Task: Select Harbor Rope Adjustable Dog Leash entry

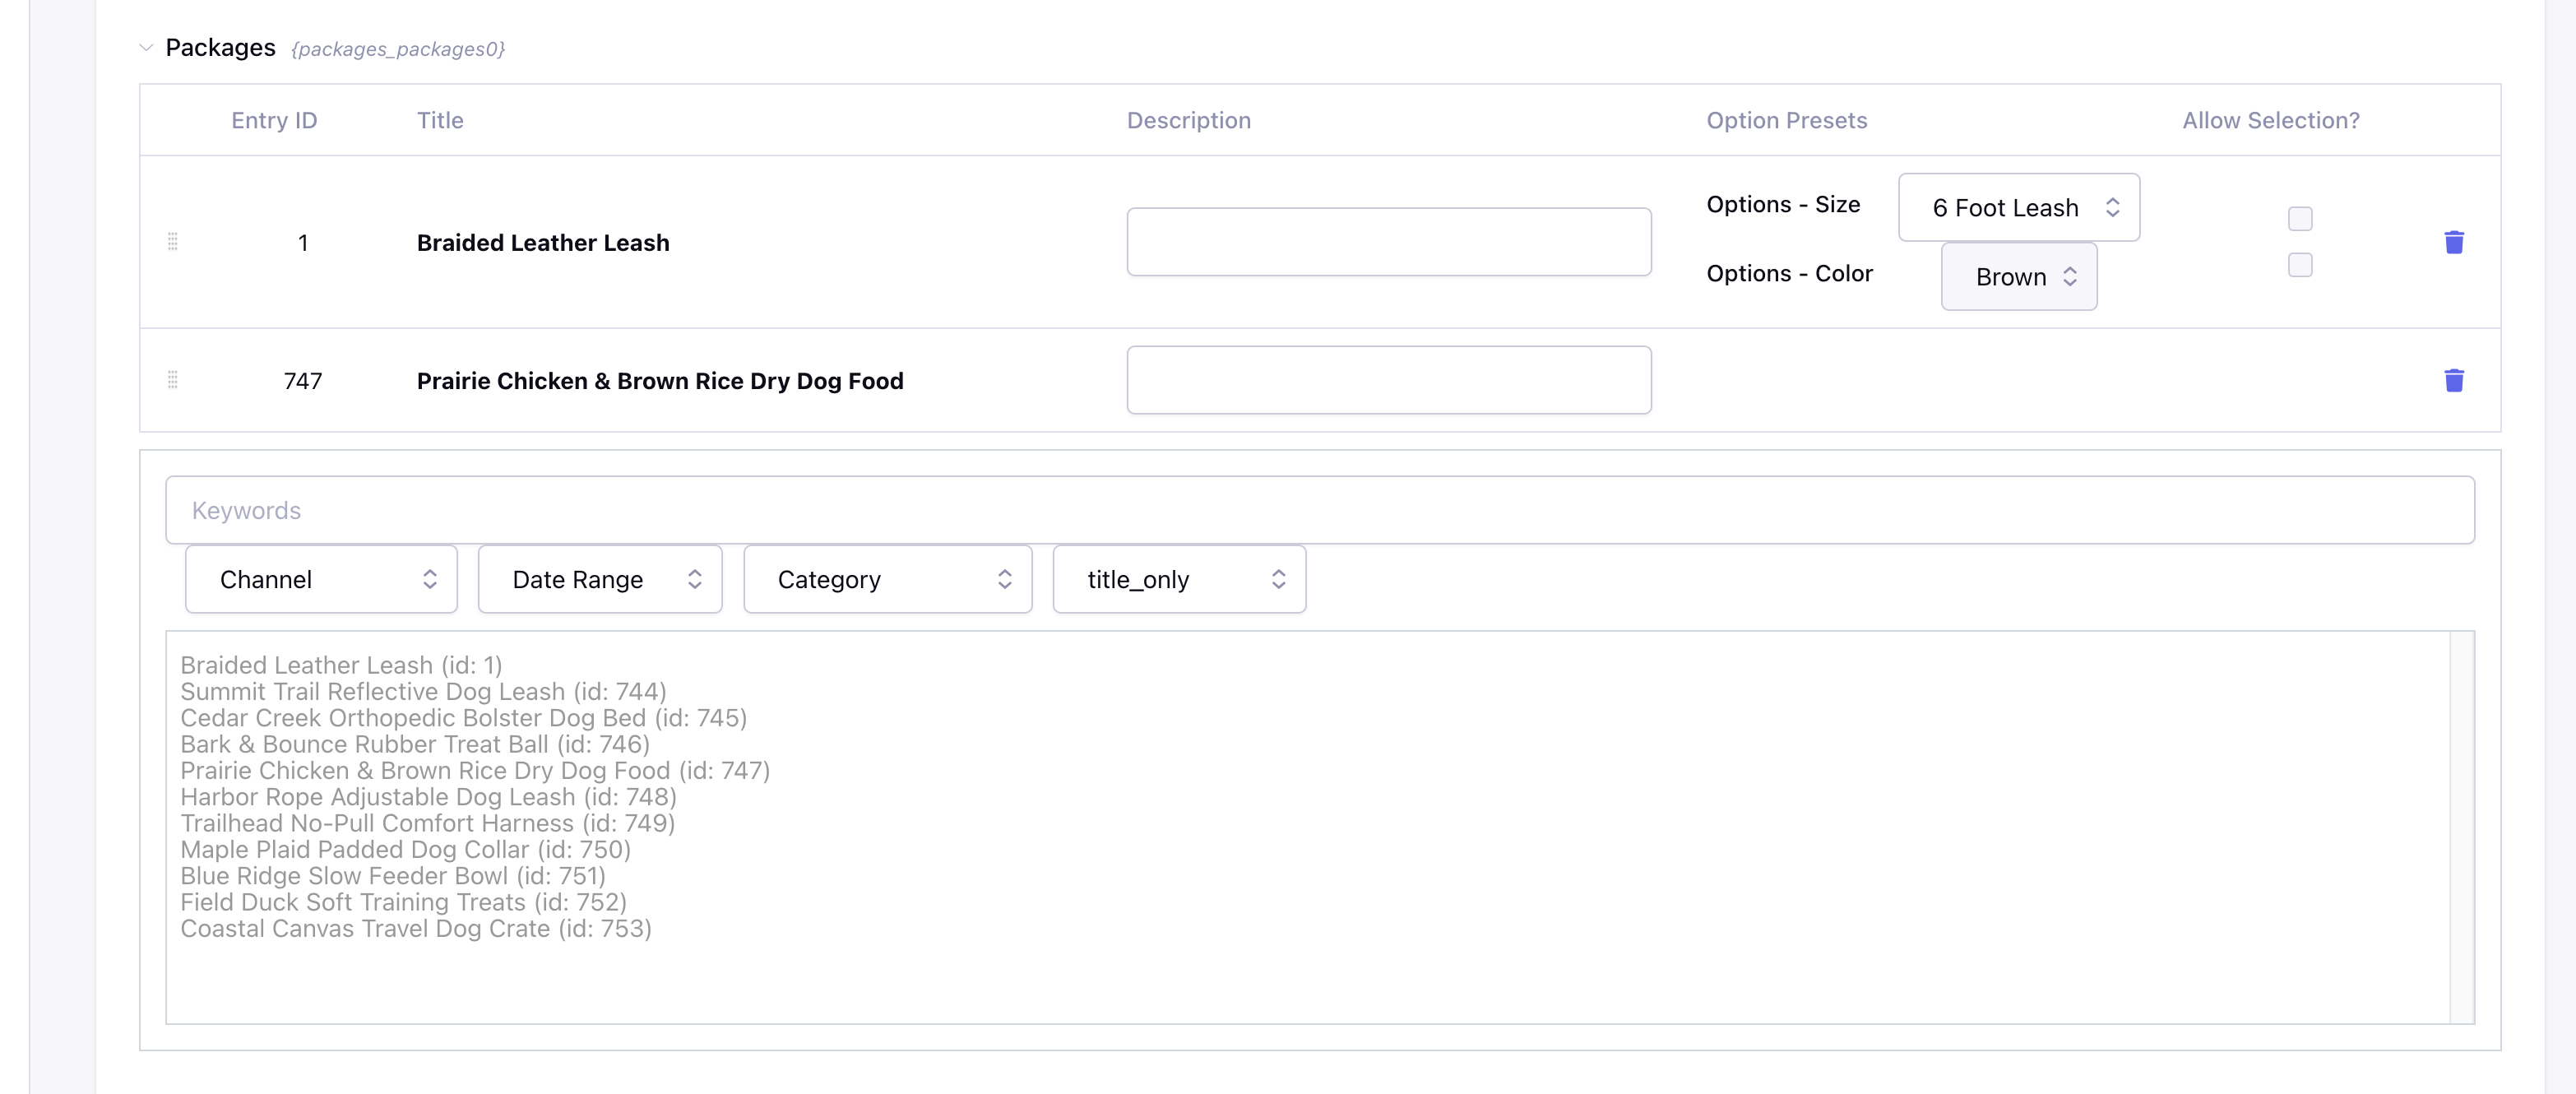Action: click(x=428, y=797)
